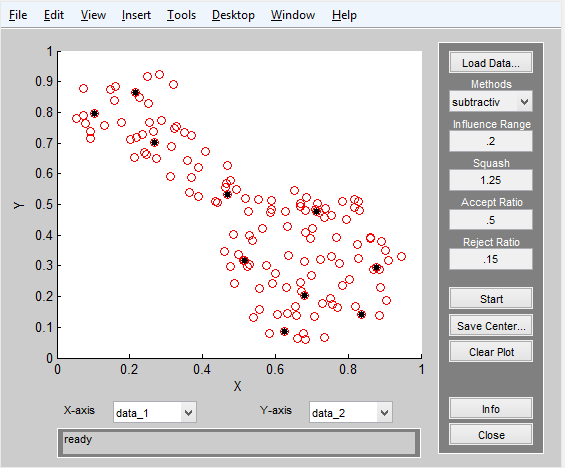Click the Squash value field 1.25

(x=491, y=180)
